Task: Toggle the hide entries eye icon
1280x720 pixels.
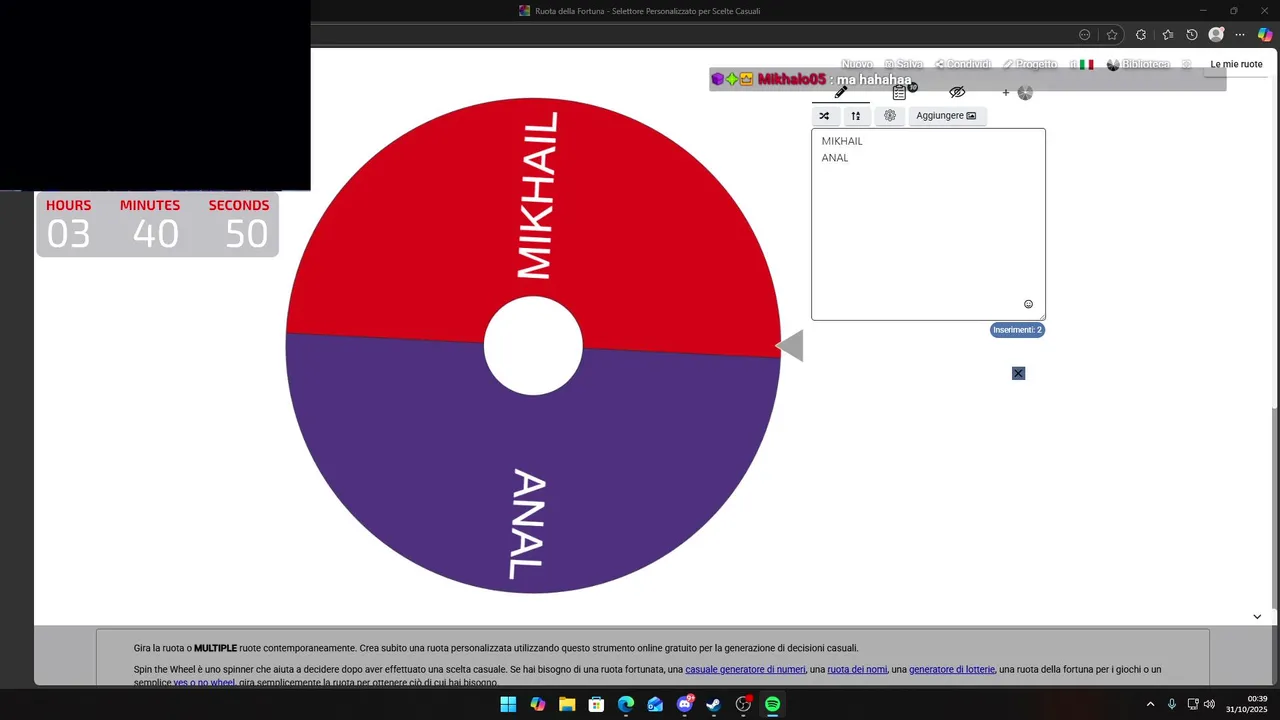Action: click(957, 92)
